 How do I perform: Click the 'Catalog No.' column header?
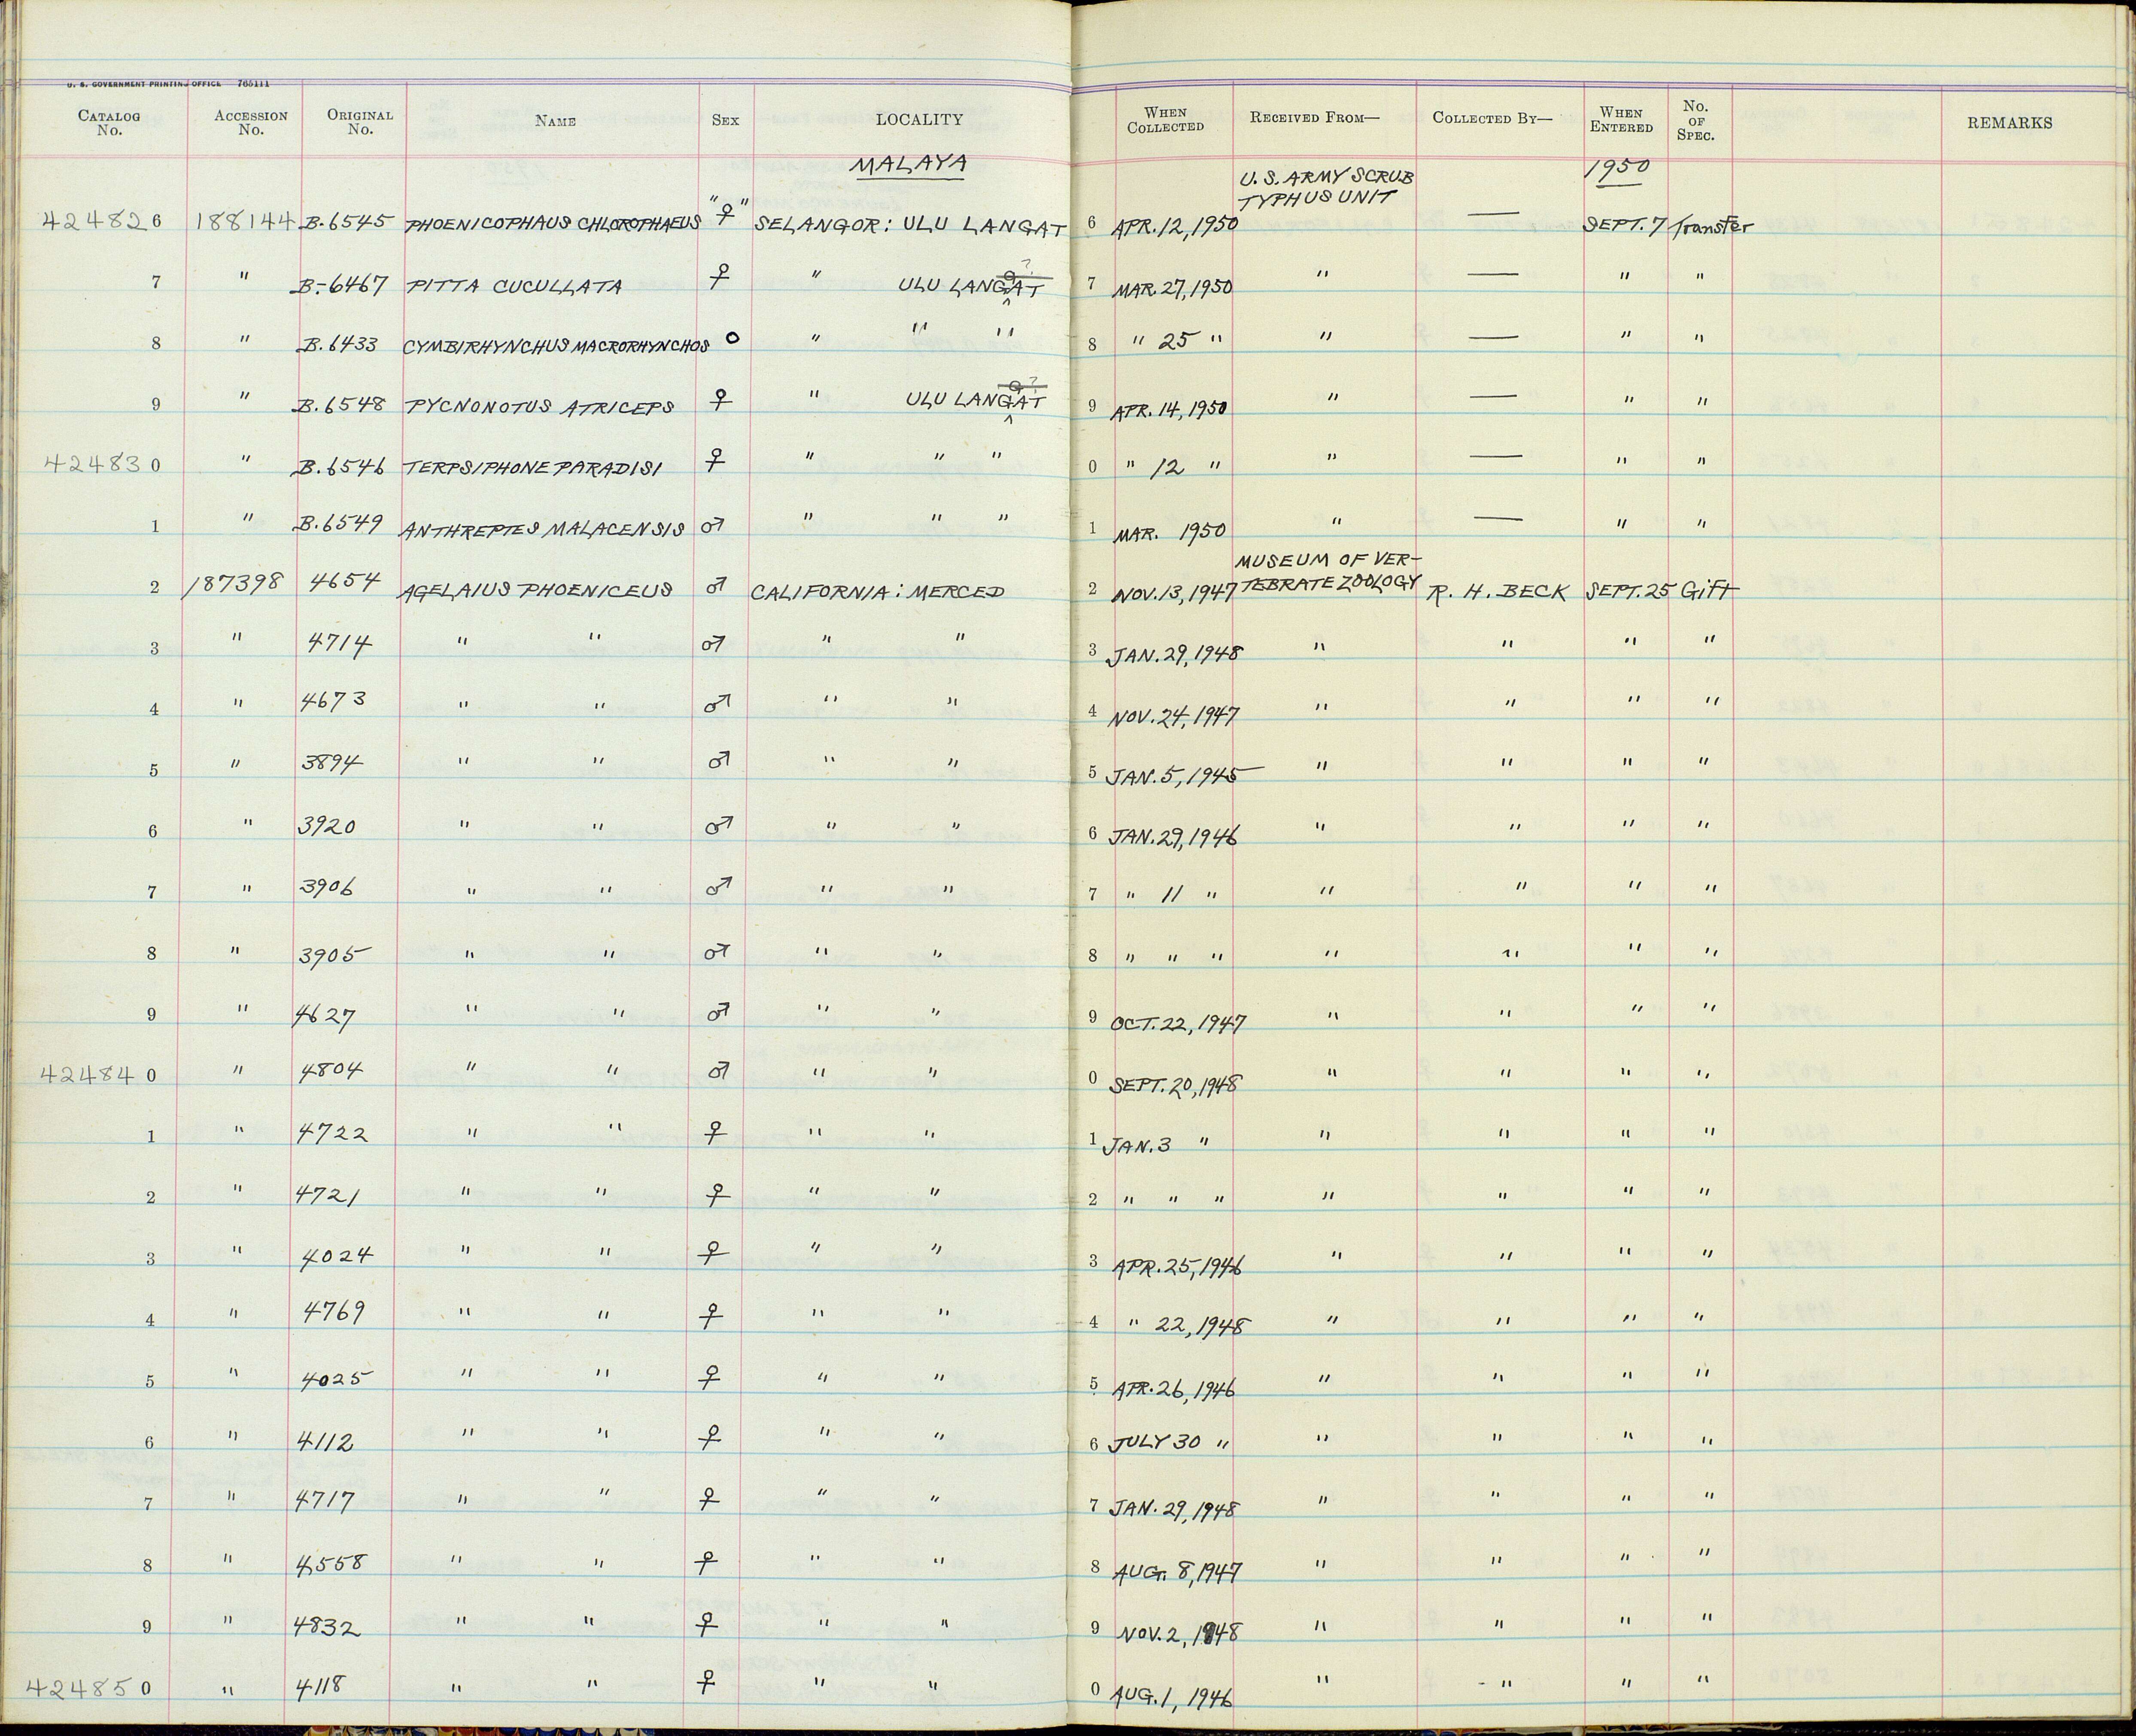click(x=109, y=123)
